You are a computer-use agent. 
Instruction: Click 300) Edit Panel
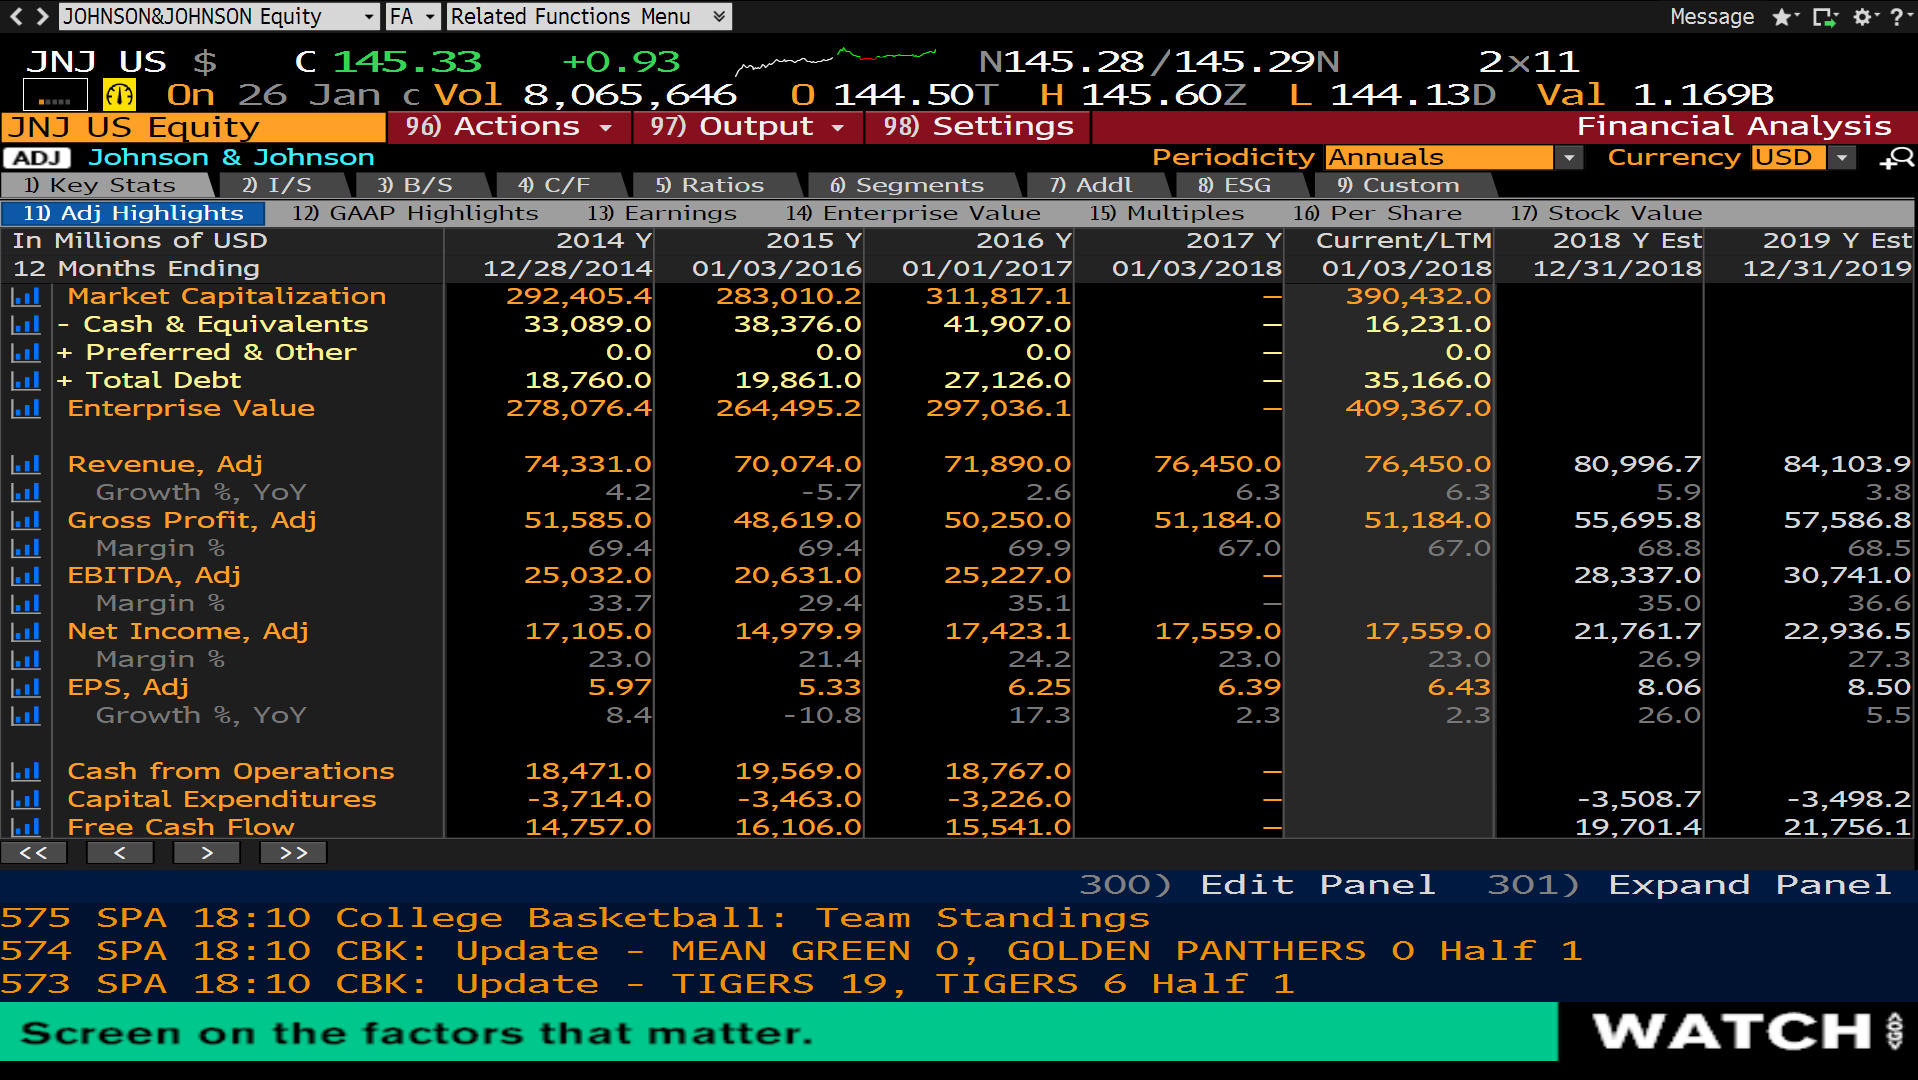pyautogui.click(x=1258, y=886)
